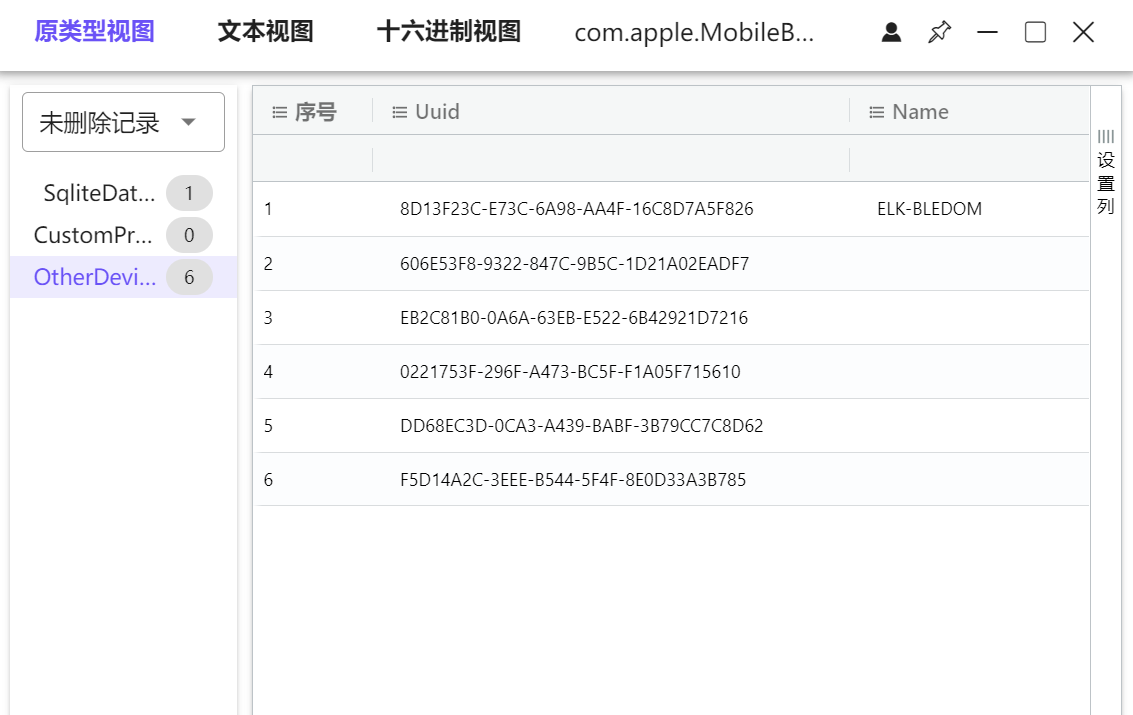The width and height of the screenshot is (1133, 715).
Task: Click the 序号 column menu icon
Action: 280,112
